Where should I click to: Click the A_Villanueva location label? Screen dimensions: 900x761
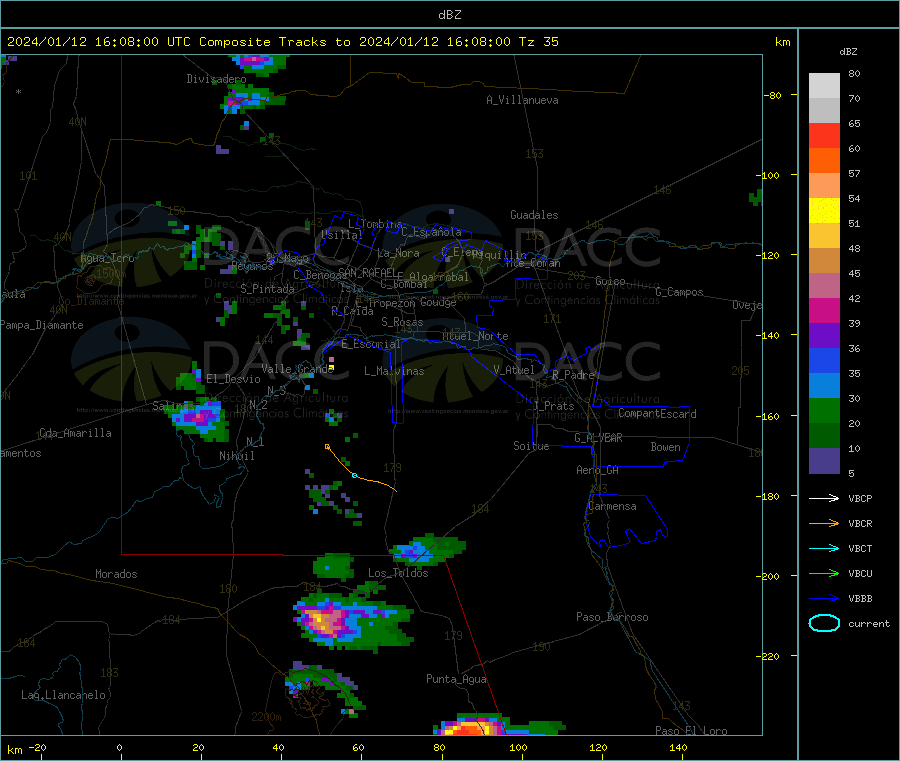click(x=522, y=100)
